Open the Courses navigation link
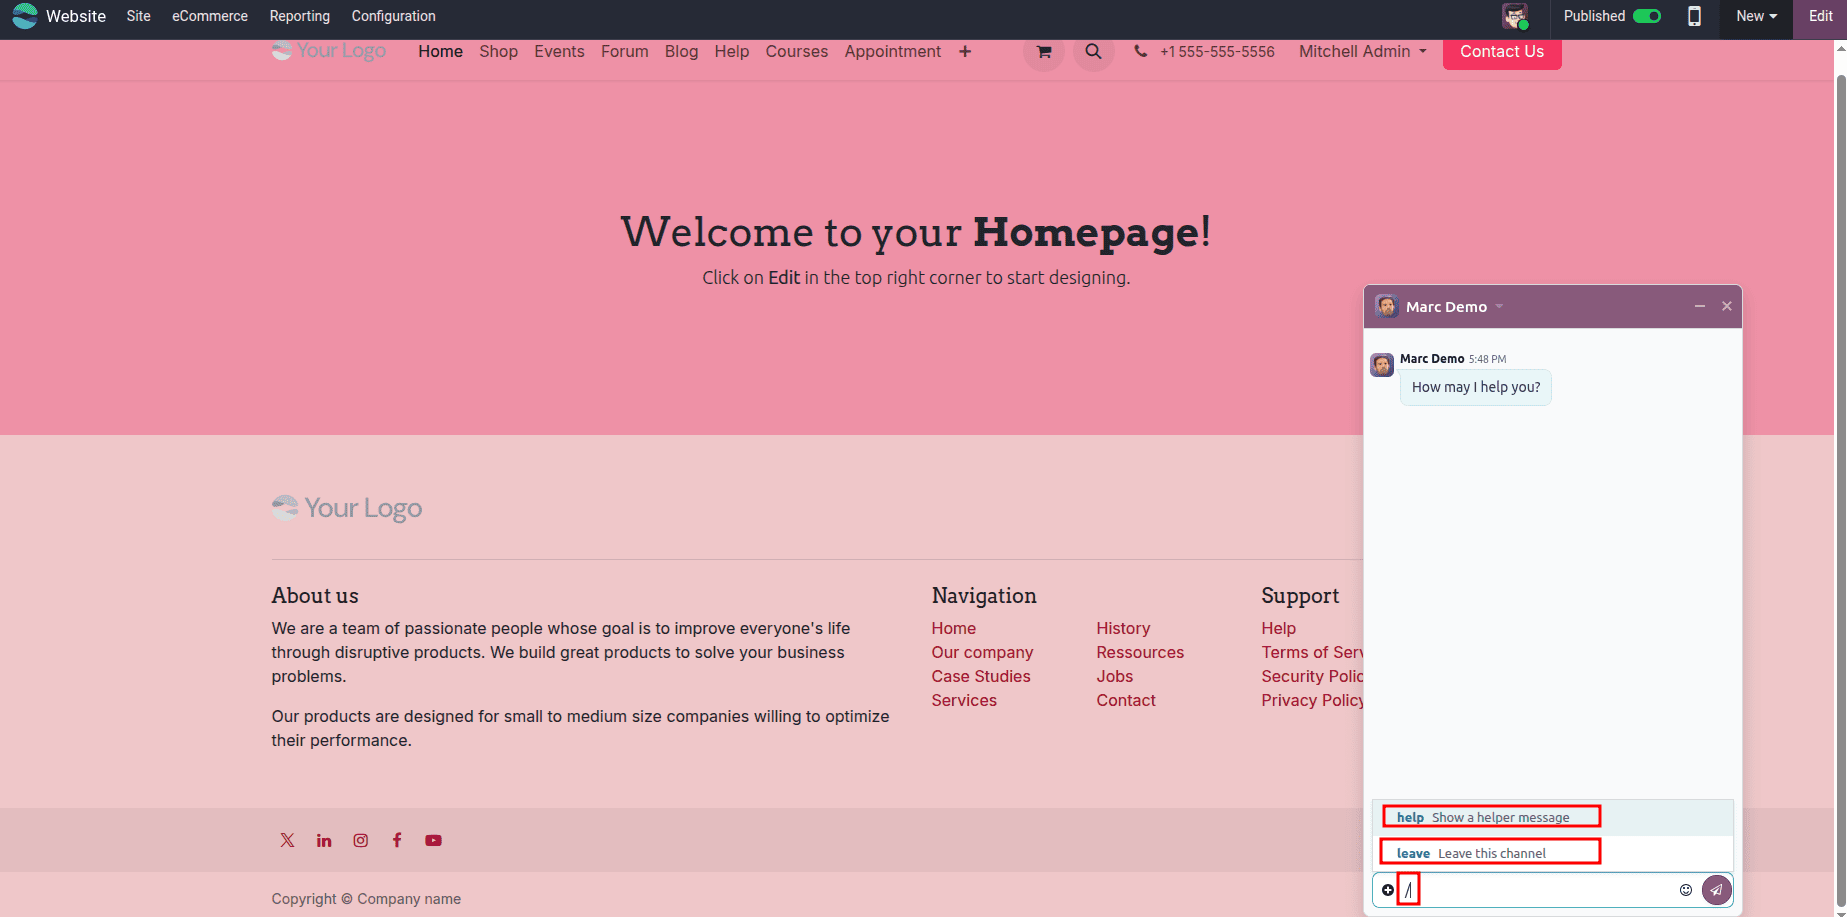The image size is (1847, 917). 796,52
